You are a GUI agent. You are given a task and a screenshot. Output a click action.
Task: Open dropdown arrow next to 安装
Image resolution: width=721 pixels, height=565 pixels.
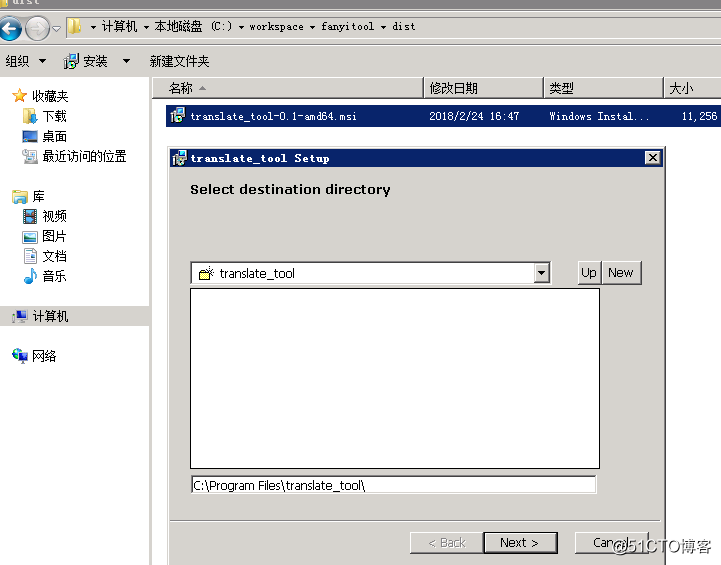click(126, 61)
